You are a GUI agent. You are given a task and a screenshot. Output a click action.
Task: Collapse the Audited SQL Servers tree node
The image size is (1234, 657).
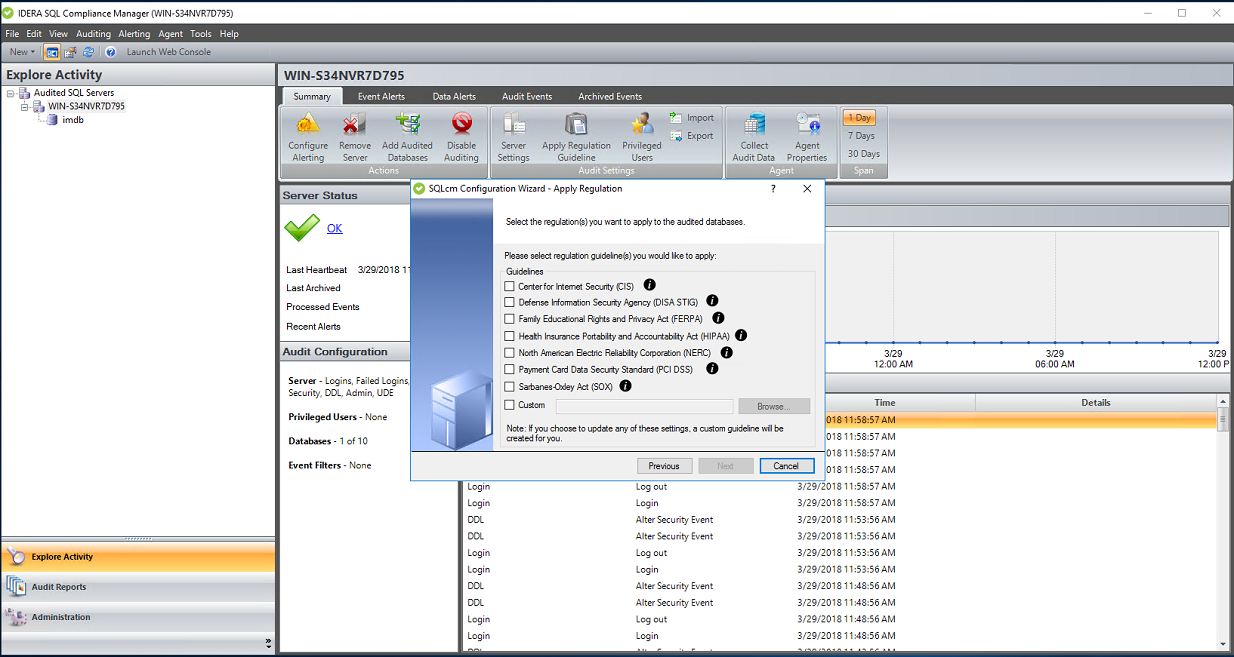click(x=10, y=93)
